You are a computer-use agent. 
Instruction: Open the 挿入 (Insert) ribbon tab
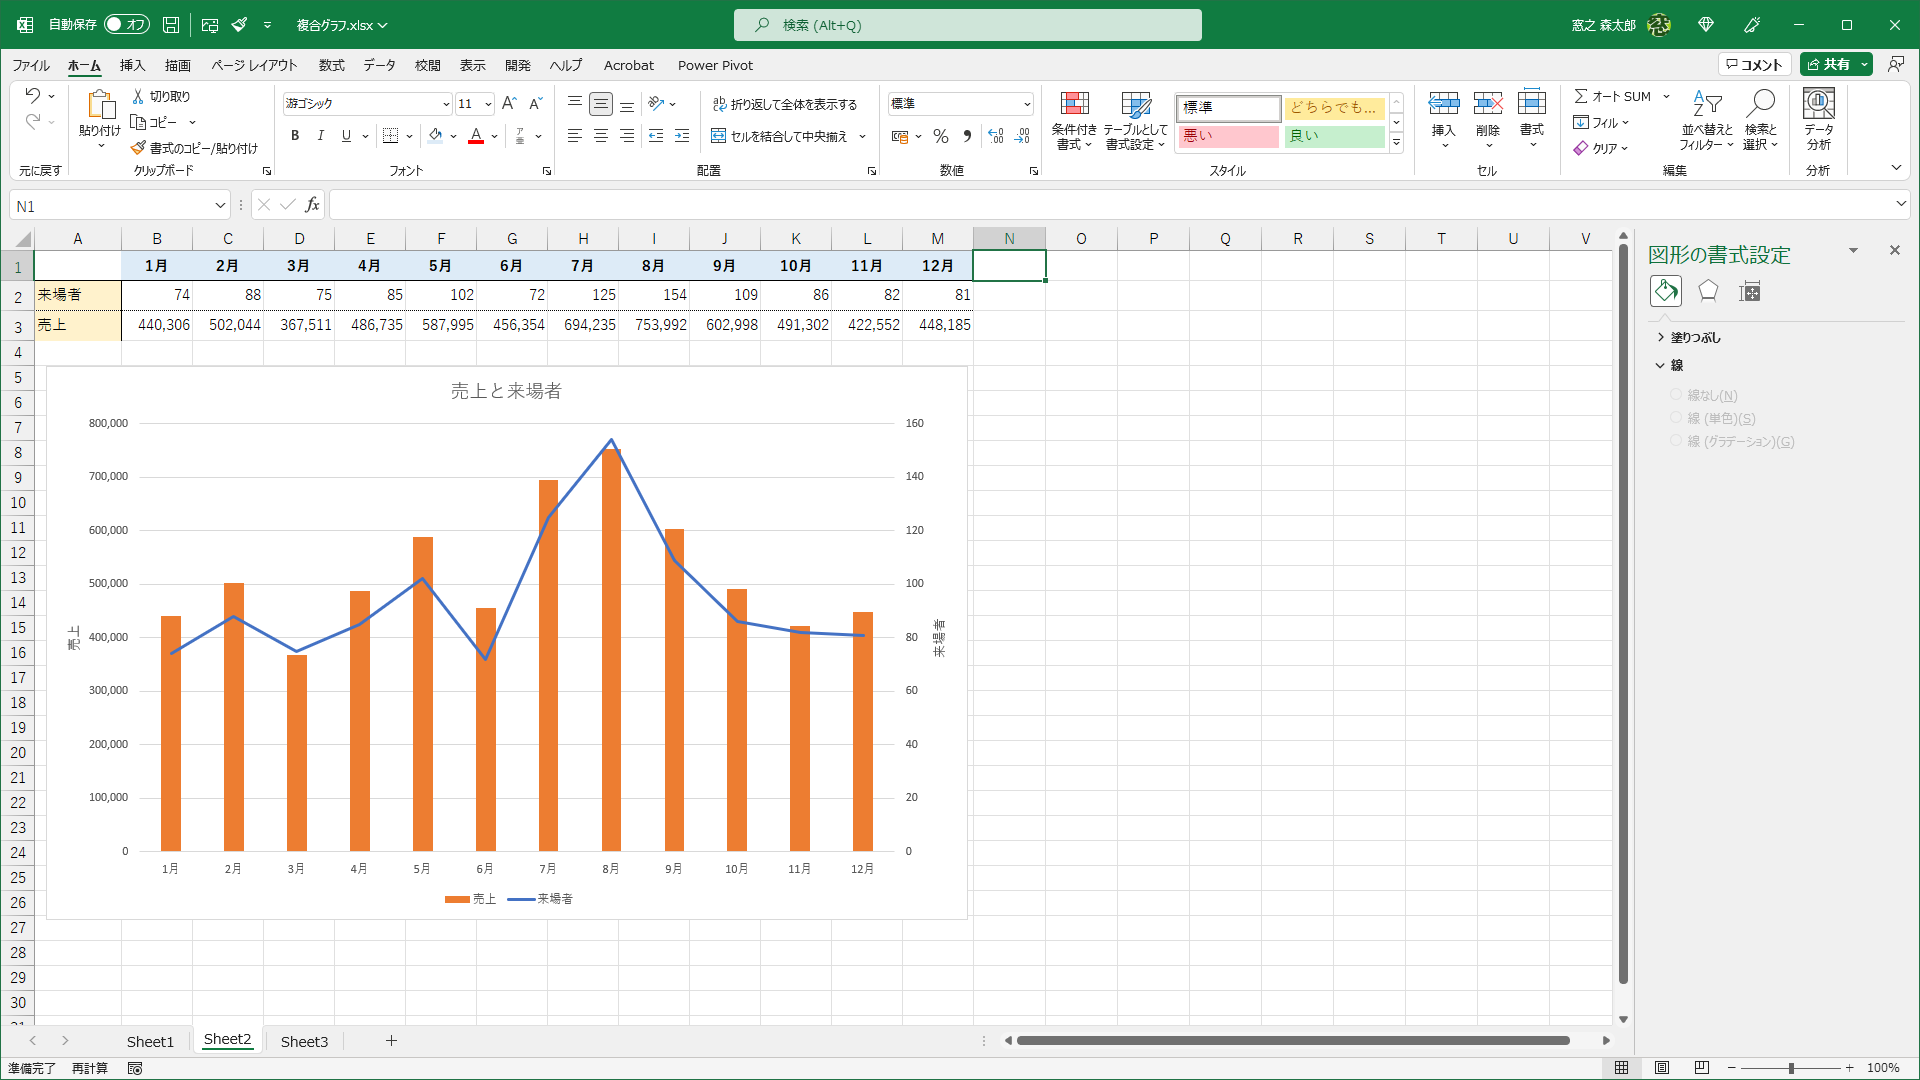[132, 65]
